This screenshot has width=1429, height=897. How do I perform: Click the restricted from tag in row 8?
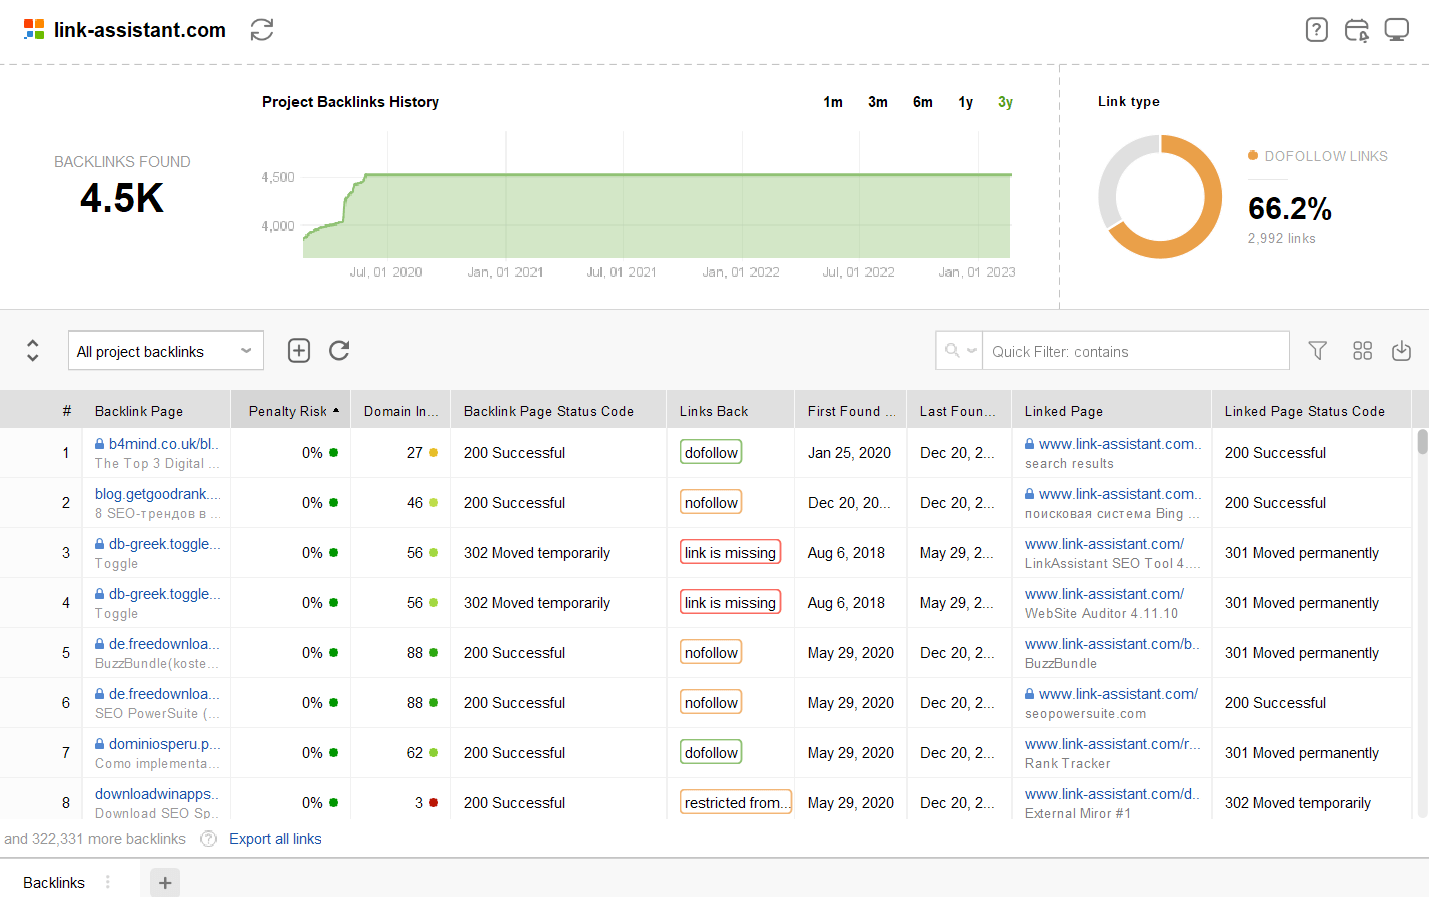(736, 803)
